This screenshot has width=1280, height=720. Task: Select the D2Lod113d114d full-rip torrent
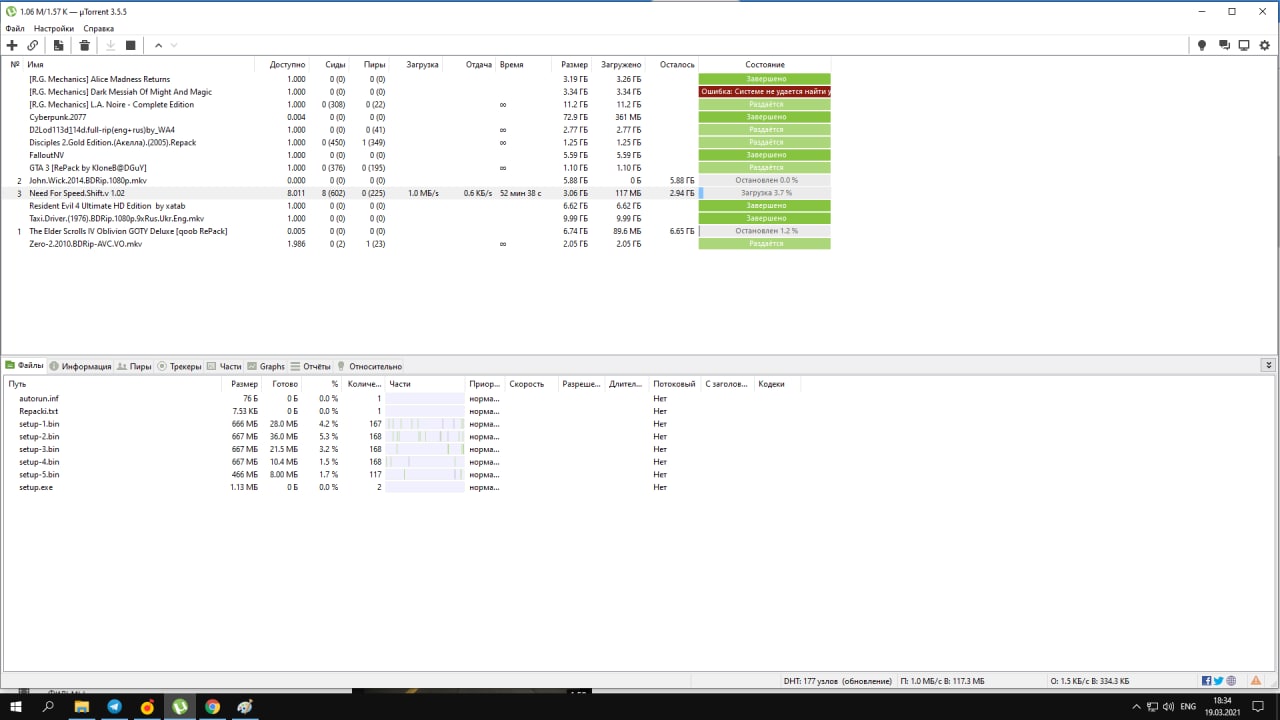click(418, 130)
